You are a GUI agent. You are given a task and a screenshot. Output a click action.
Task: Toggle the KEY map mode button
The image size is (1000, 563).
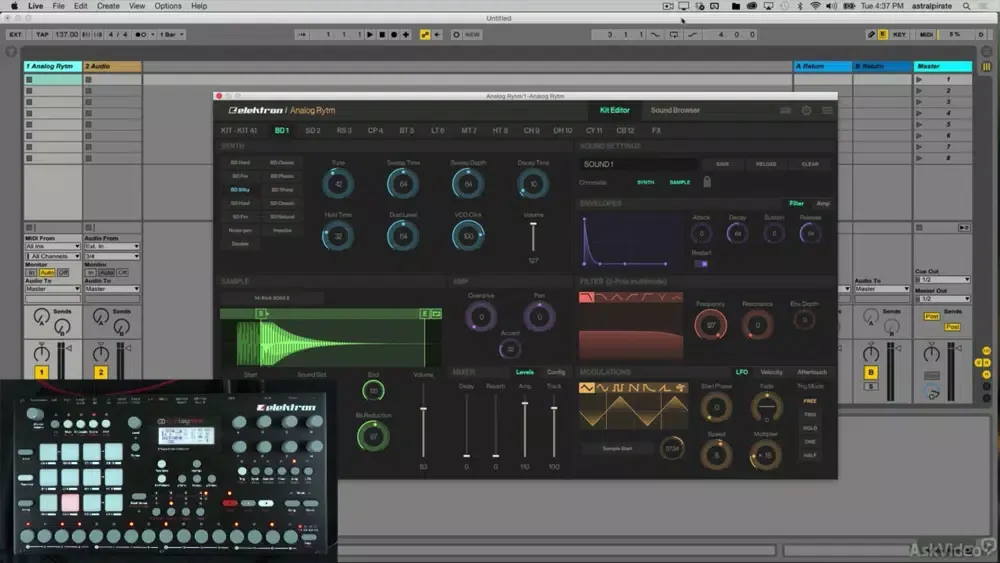[899, 34]
